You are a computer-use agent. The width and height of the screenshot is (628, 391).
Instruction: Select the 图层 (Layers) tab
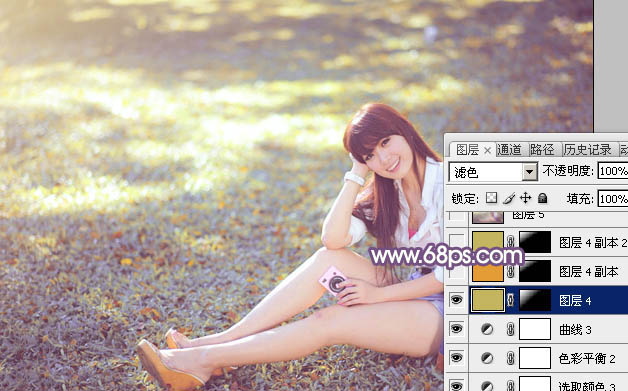coord(467,150)
